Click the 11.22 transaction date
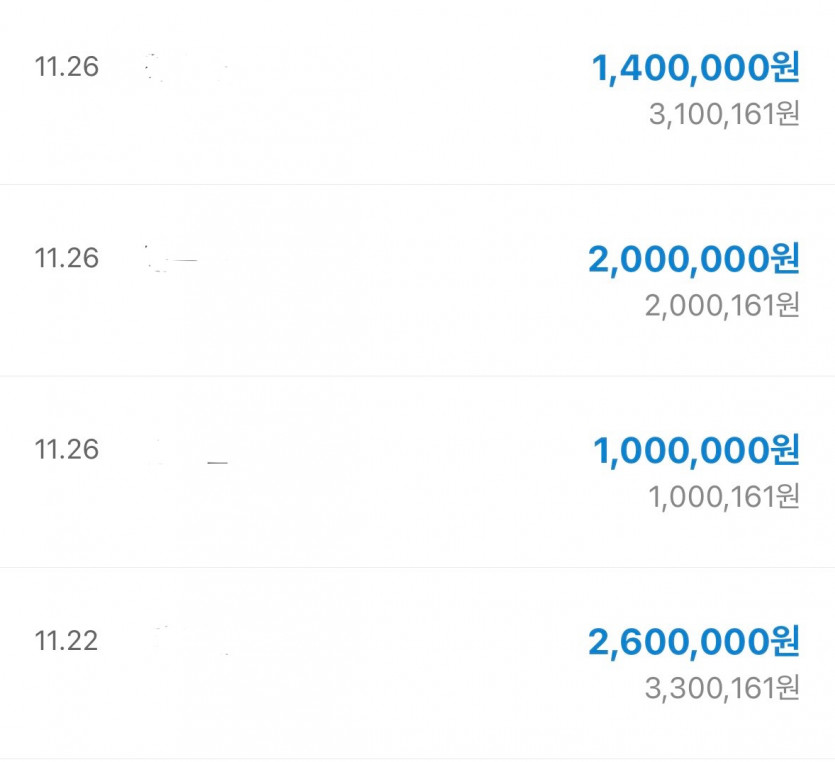The width and height of the screenshot is (835, 762). pyautogui.click(x=67, y=640)
